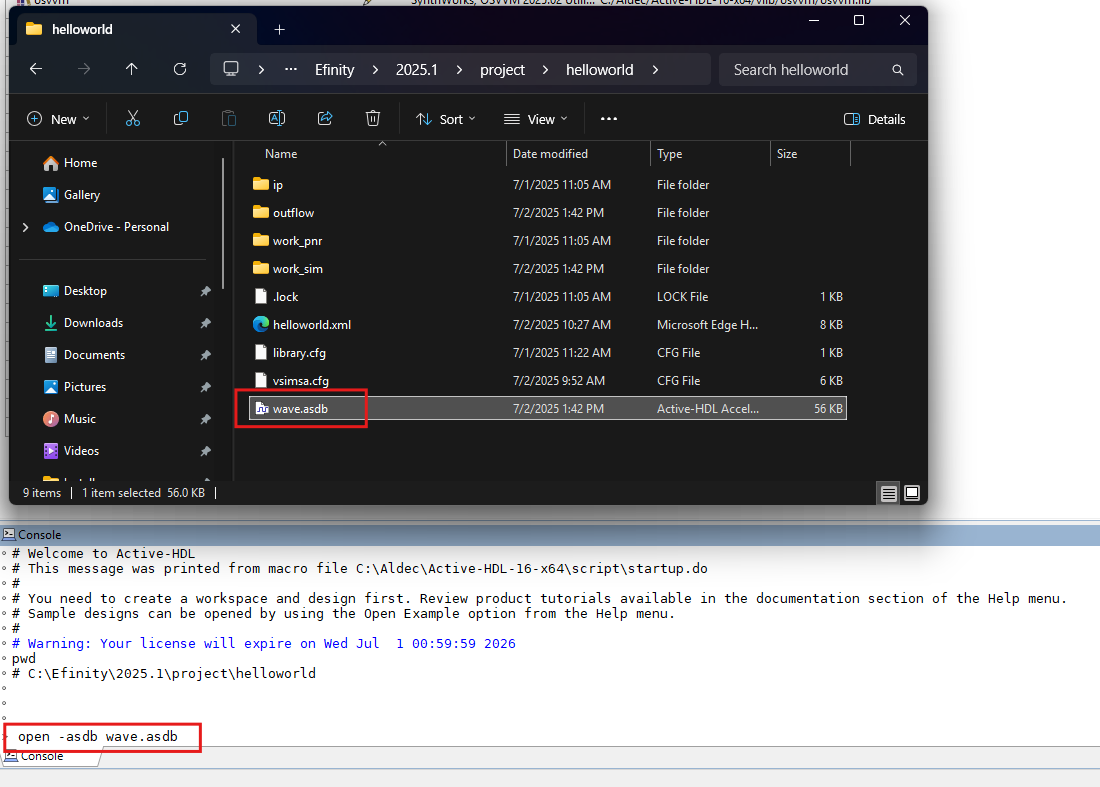Viewport: 1100px width, 787px height.
Task: Click the This PC monitor icon in address bar
Action: click(231, 69)
